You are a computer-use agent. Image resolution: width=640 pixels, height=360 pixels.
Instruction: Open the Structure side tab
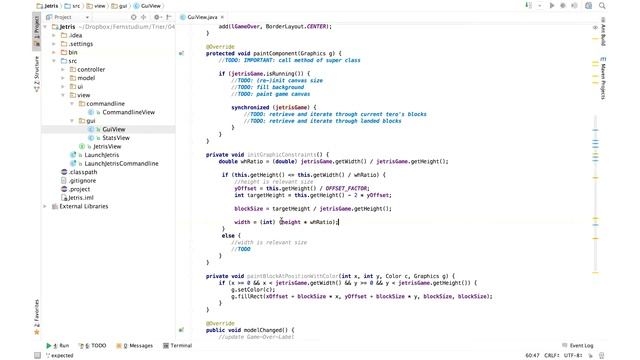(x=37, y=73)
